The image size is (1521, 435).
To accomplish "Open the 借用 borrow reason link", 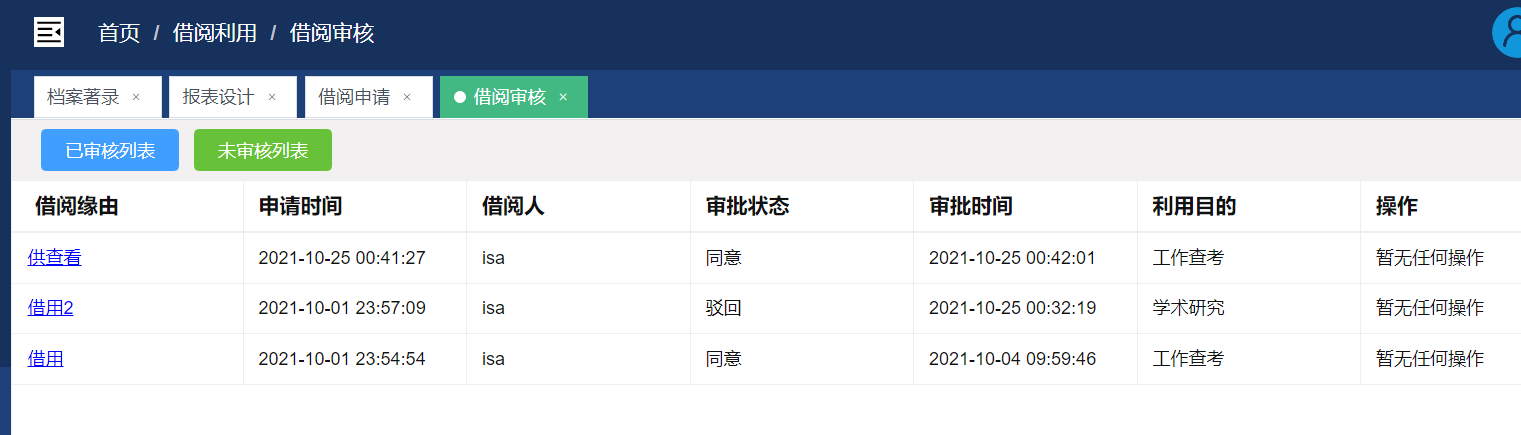I will [46, 358].
